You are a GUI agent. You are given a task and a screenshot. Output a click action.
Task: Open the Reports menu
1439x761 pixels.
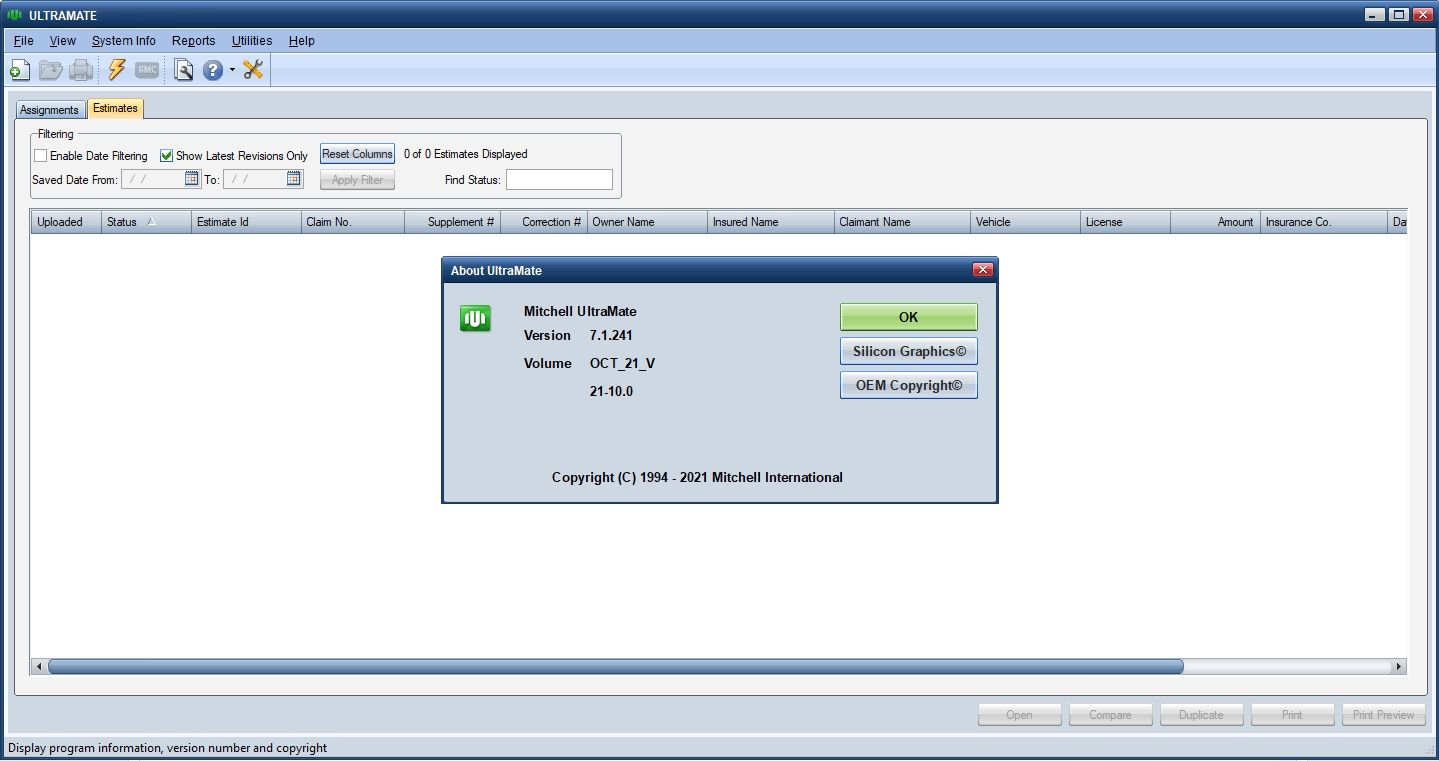click(194, 41)
